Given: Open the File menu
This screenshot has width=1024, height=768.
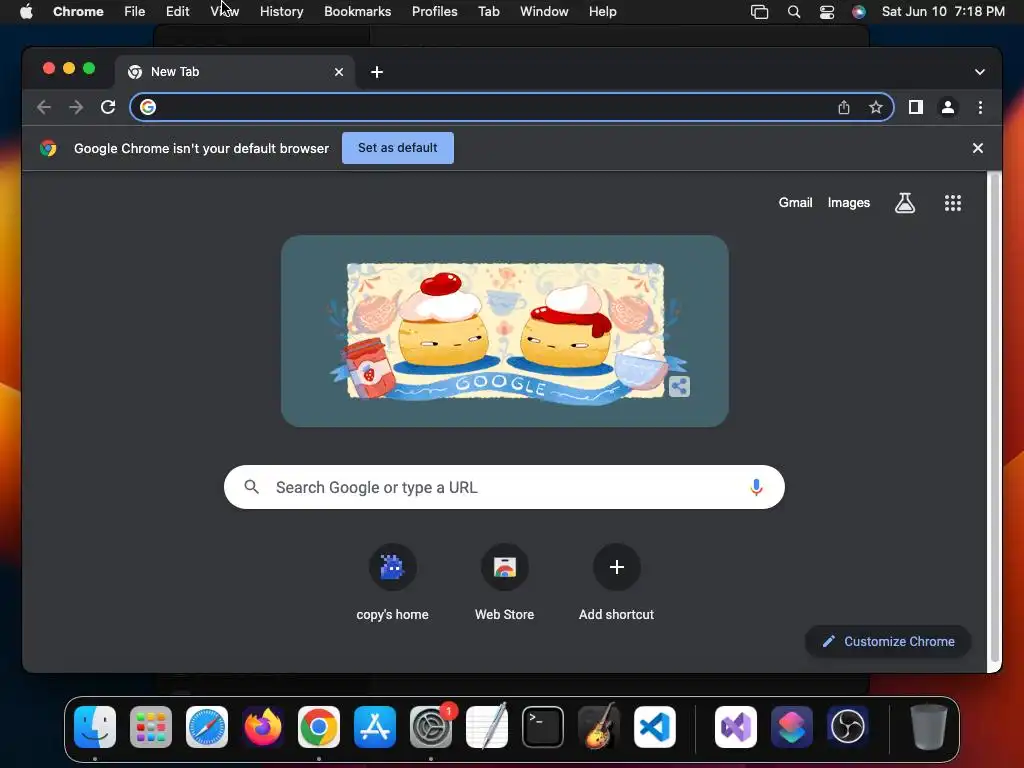Looking at the screenshot, I should (135, 11).
